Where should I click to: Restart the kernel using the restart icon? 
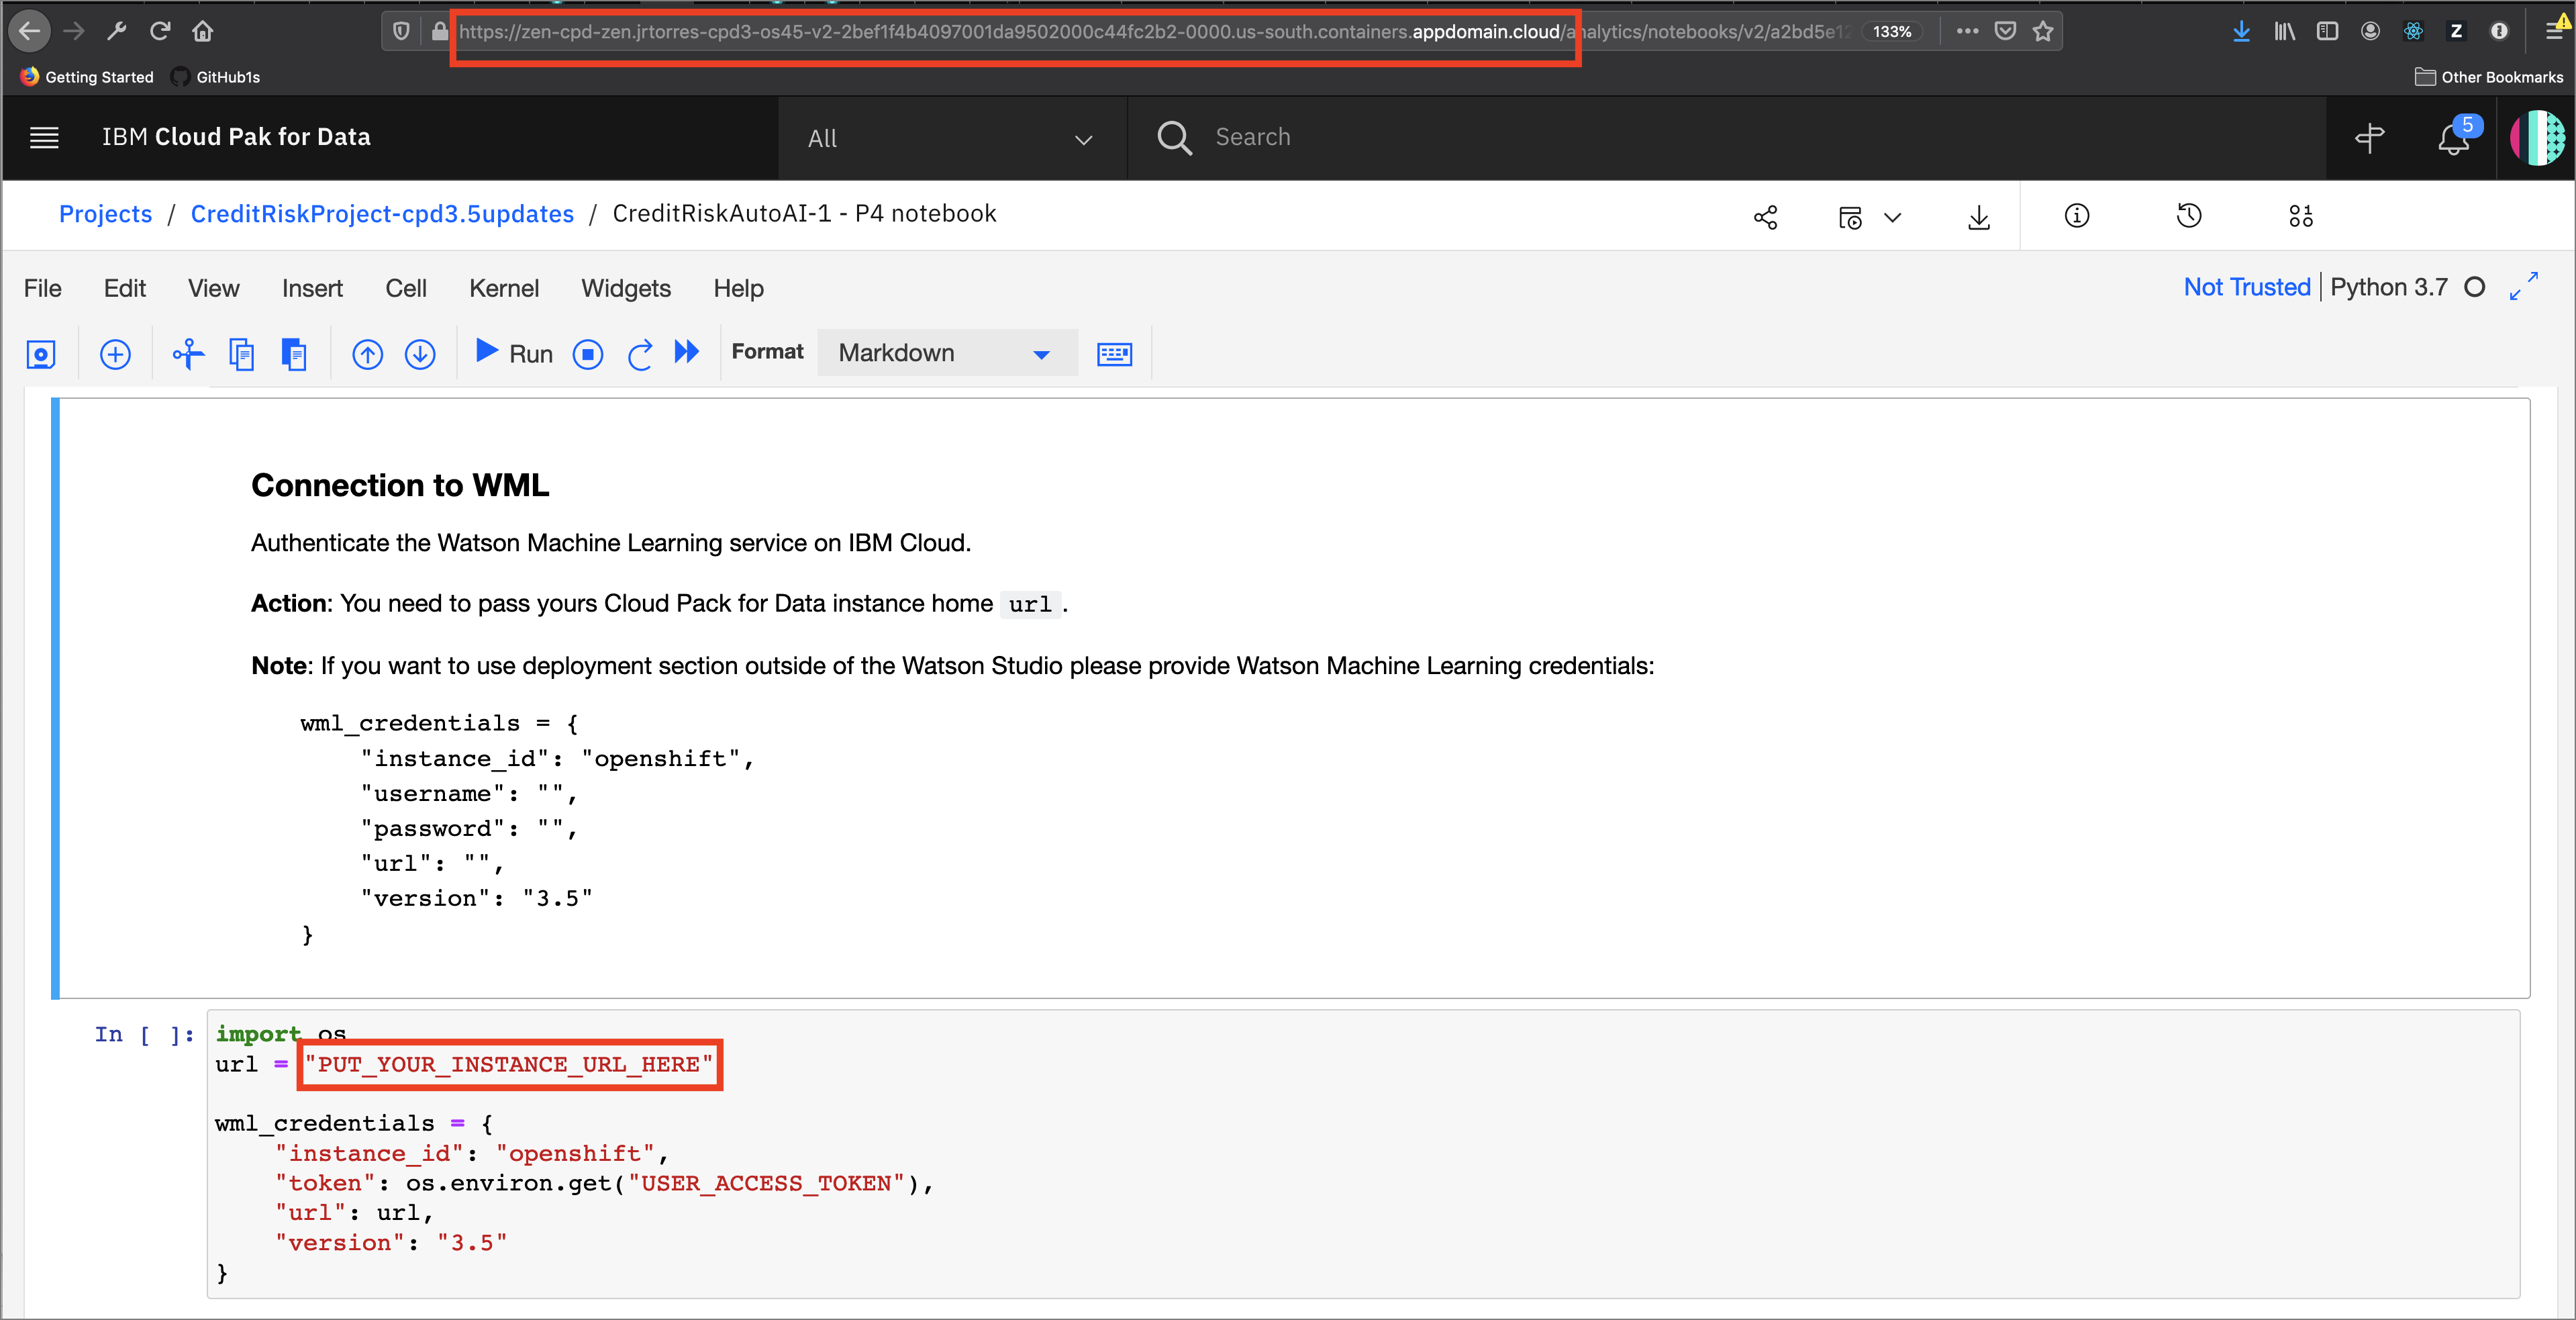640,353
